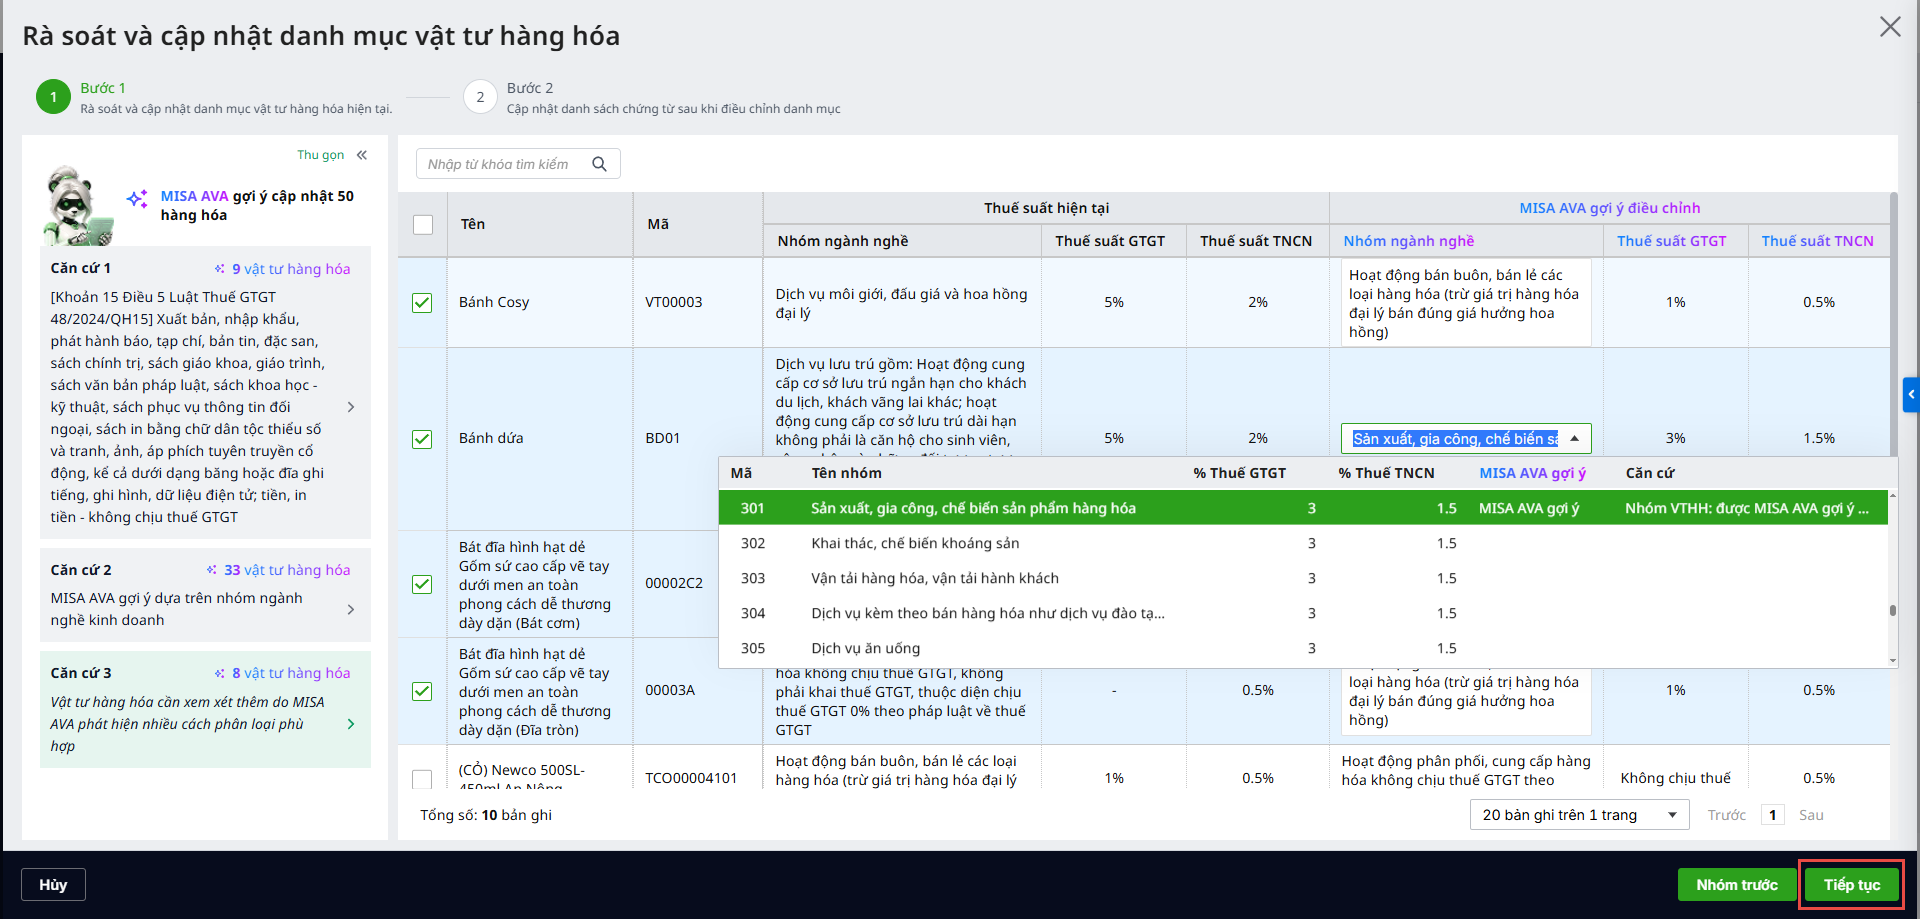
Task: Select option 303 Vận tải hàng hóa
Action: point(1303,578)
